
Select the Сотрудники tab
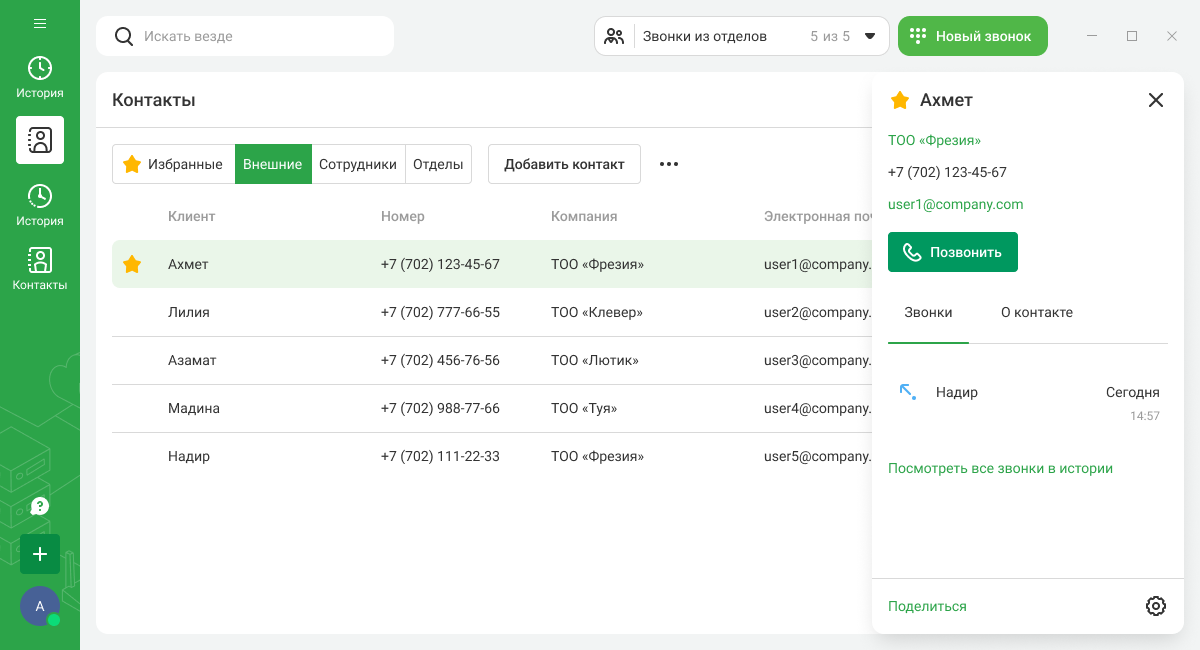[x=358, y=164]
